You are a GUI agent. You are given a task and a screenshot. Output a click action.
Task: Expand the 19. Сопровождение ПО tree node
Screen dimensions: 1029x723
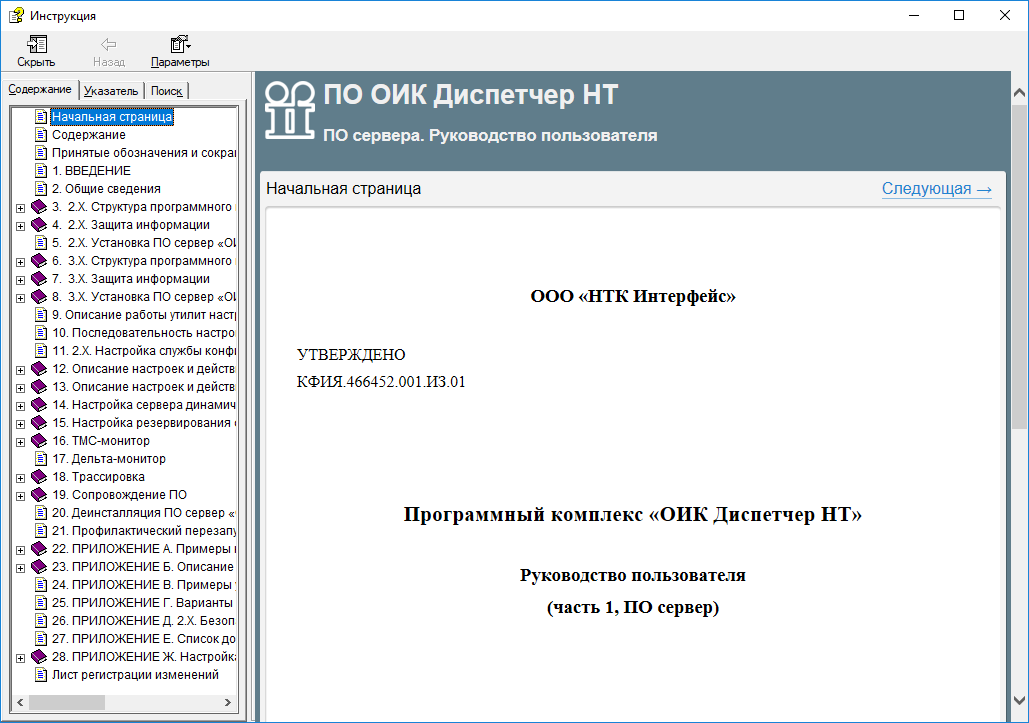pyautogui.click(x=21, y=495)
